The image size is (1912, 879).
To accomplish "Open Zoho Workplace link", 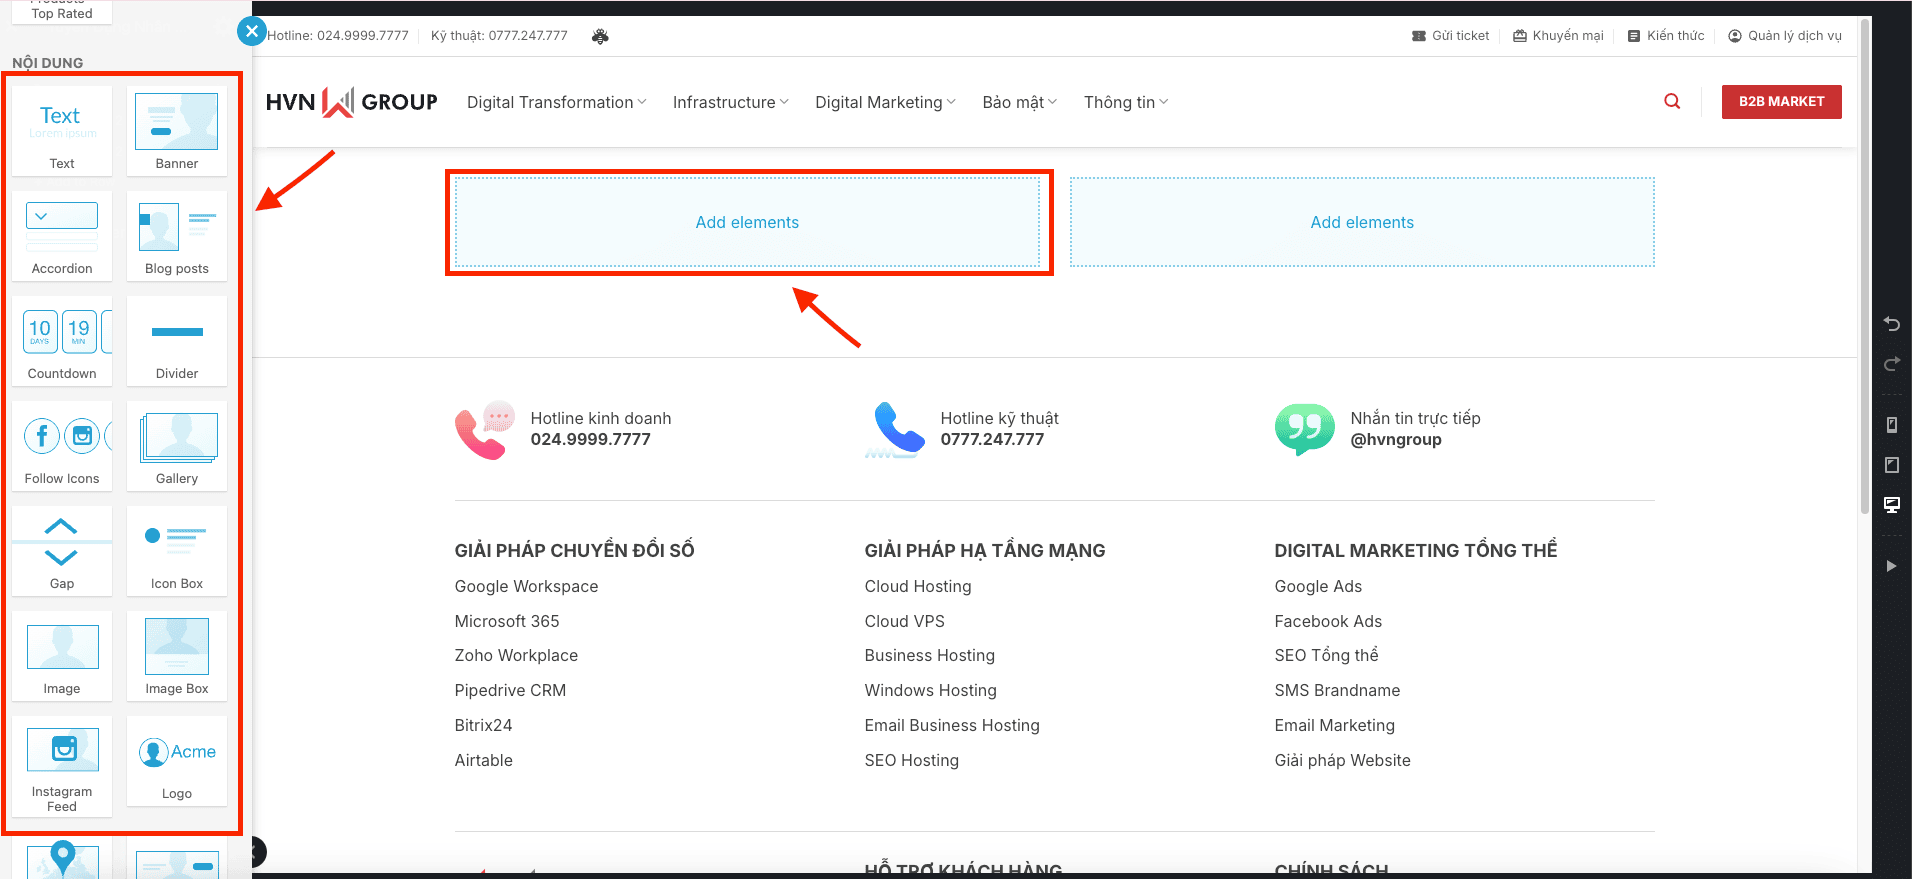I will pyautogui.click(x=516, y=655).
